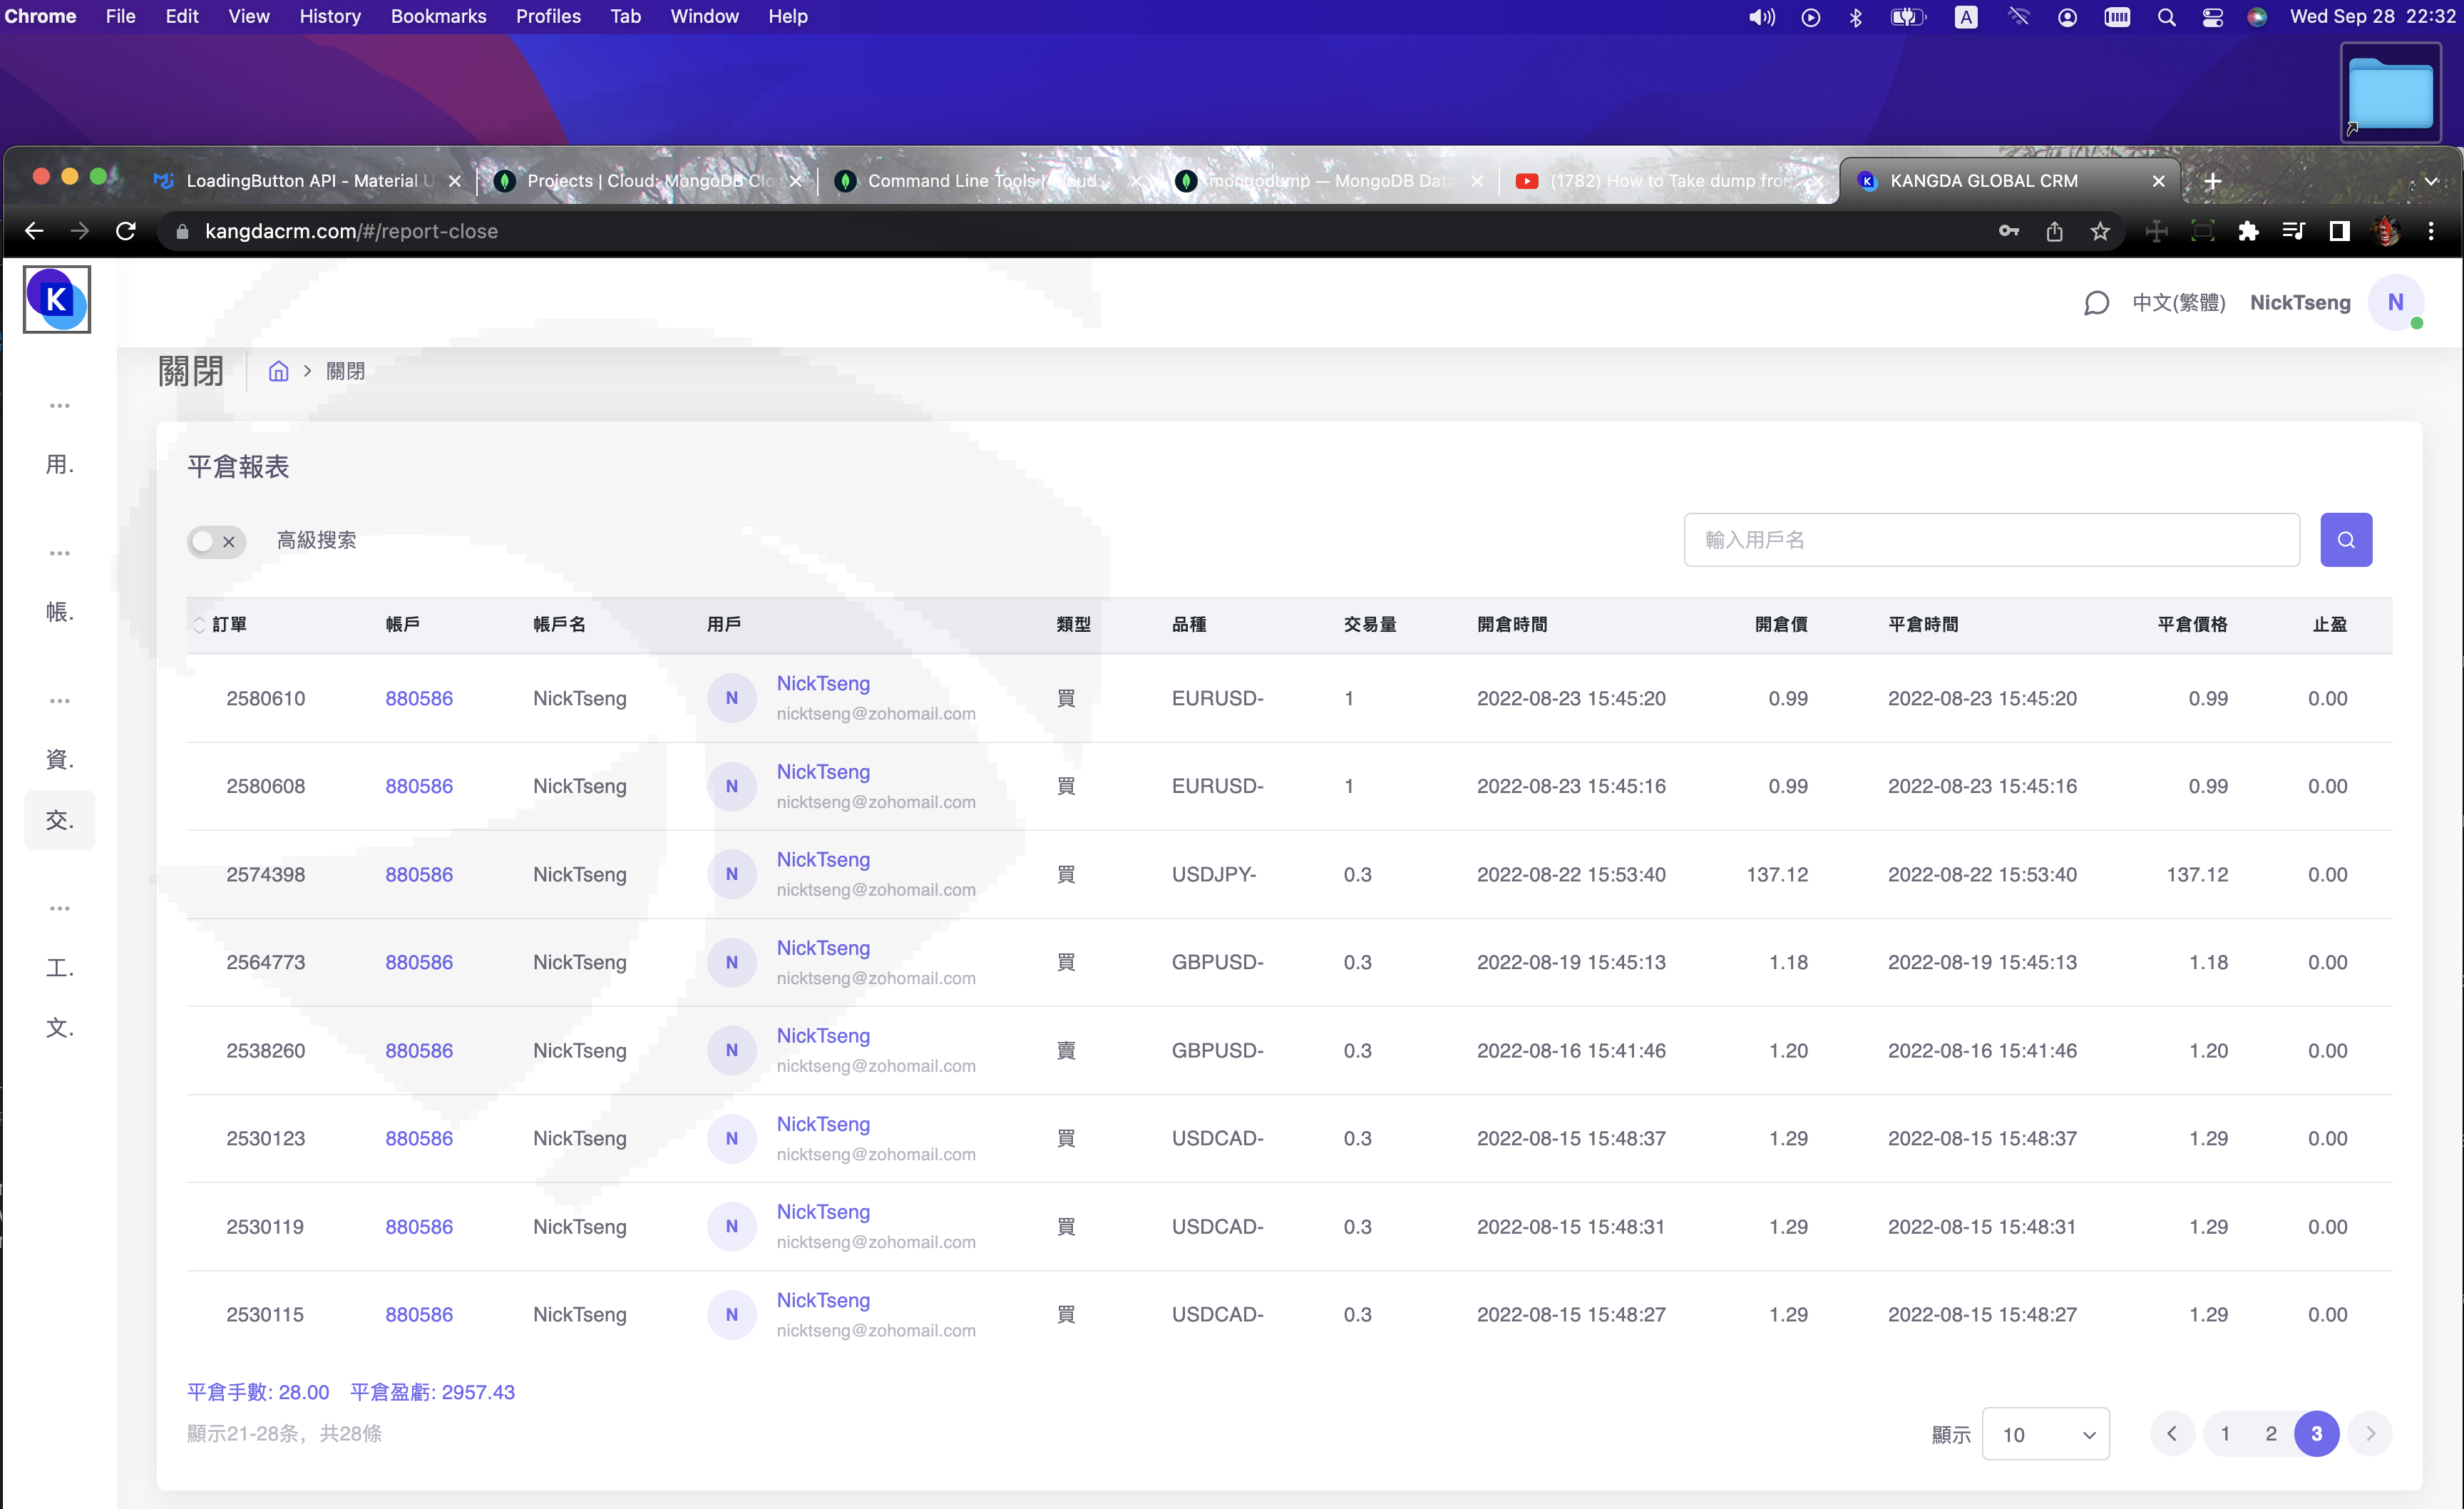2464x1509 pixels.
Task: Open the sidebar 工. menu item
Action: click(60, 967)
